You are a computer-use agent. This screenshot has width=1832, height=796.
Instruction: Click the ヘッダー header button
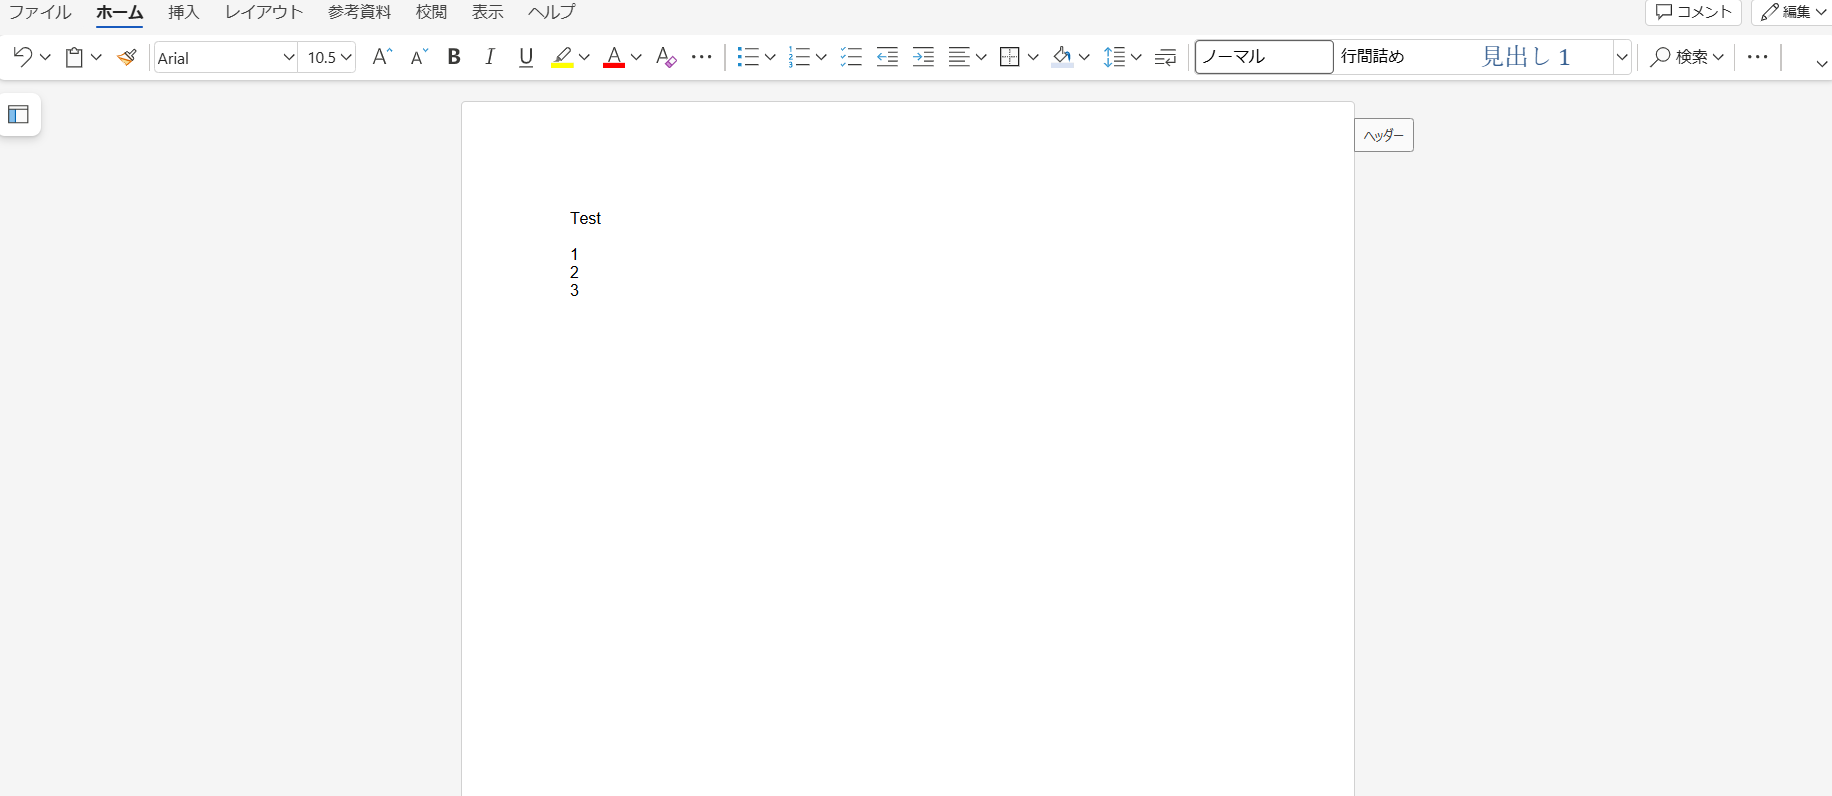click(x=1384, y=135)
